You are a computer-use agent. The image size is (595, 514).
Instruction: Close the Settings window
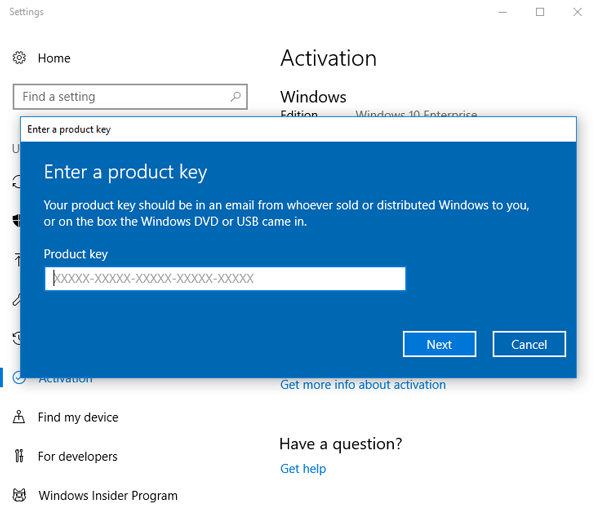click(577, 12)
